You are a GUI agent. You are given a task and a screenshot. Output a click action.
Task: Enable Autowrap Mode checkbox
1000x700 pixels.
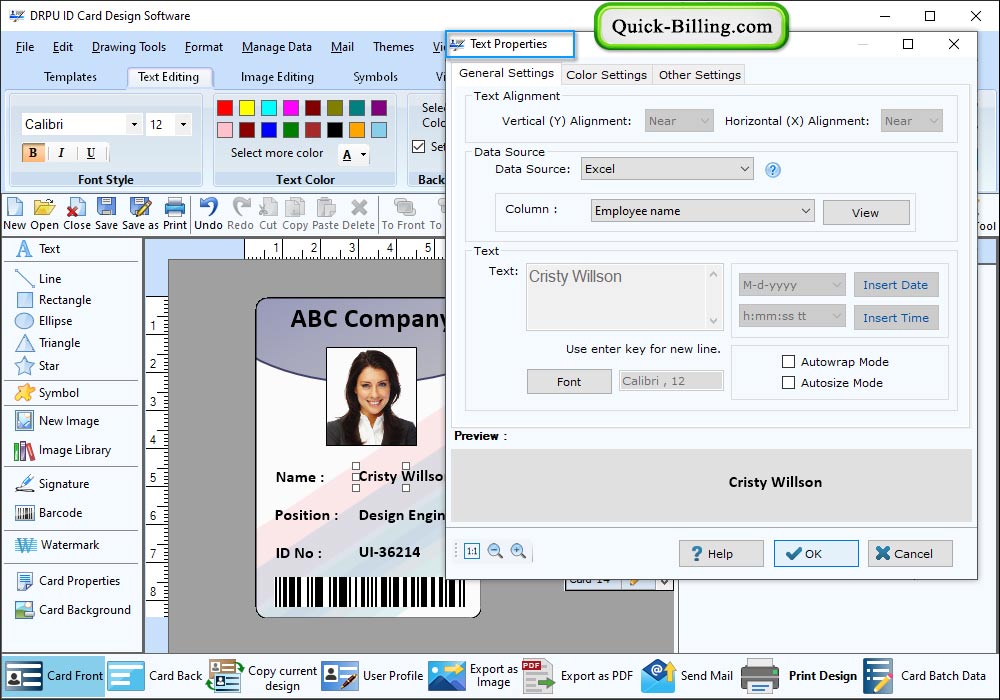pos(788,362)
